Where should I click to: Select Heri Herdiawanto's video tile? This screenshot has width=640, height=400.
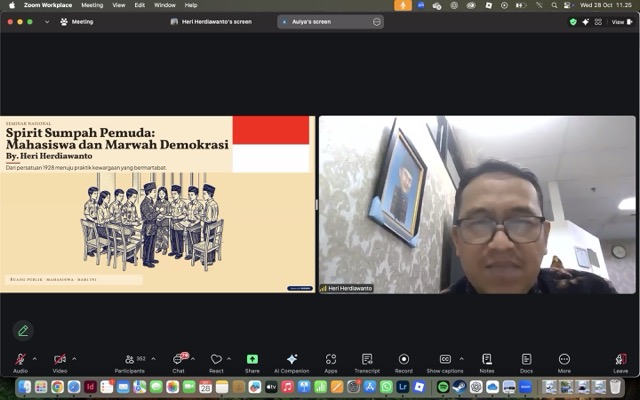pyautogui.click(x=477, y=204)
